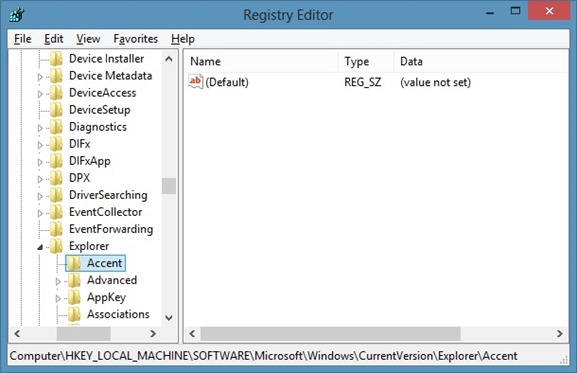Expand the DIFxApp key
Viewport: 577px width, 373px height.
coord(40,162)
